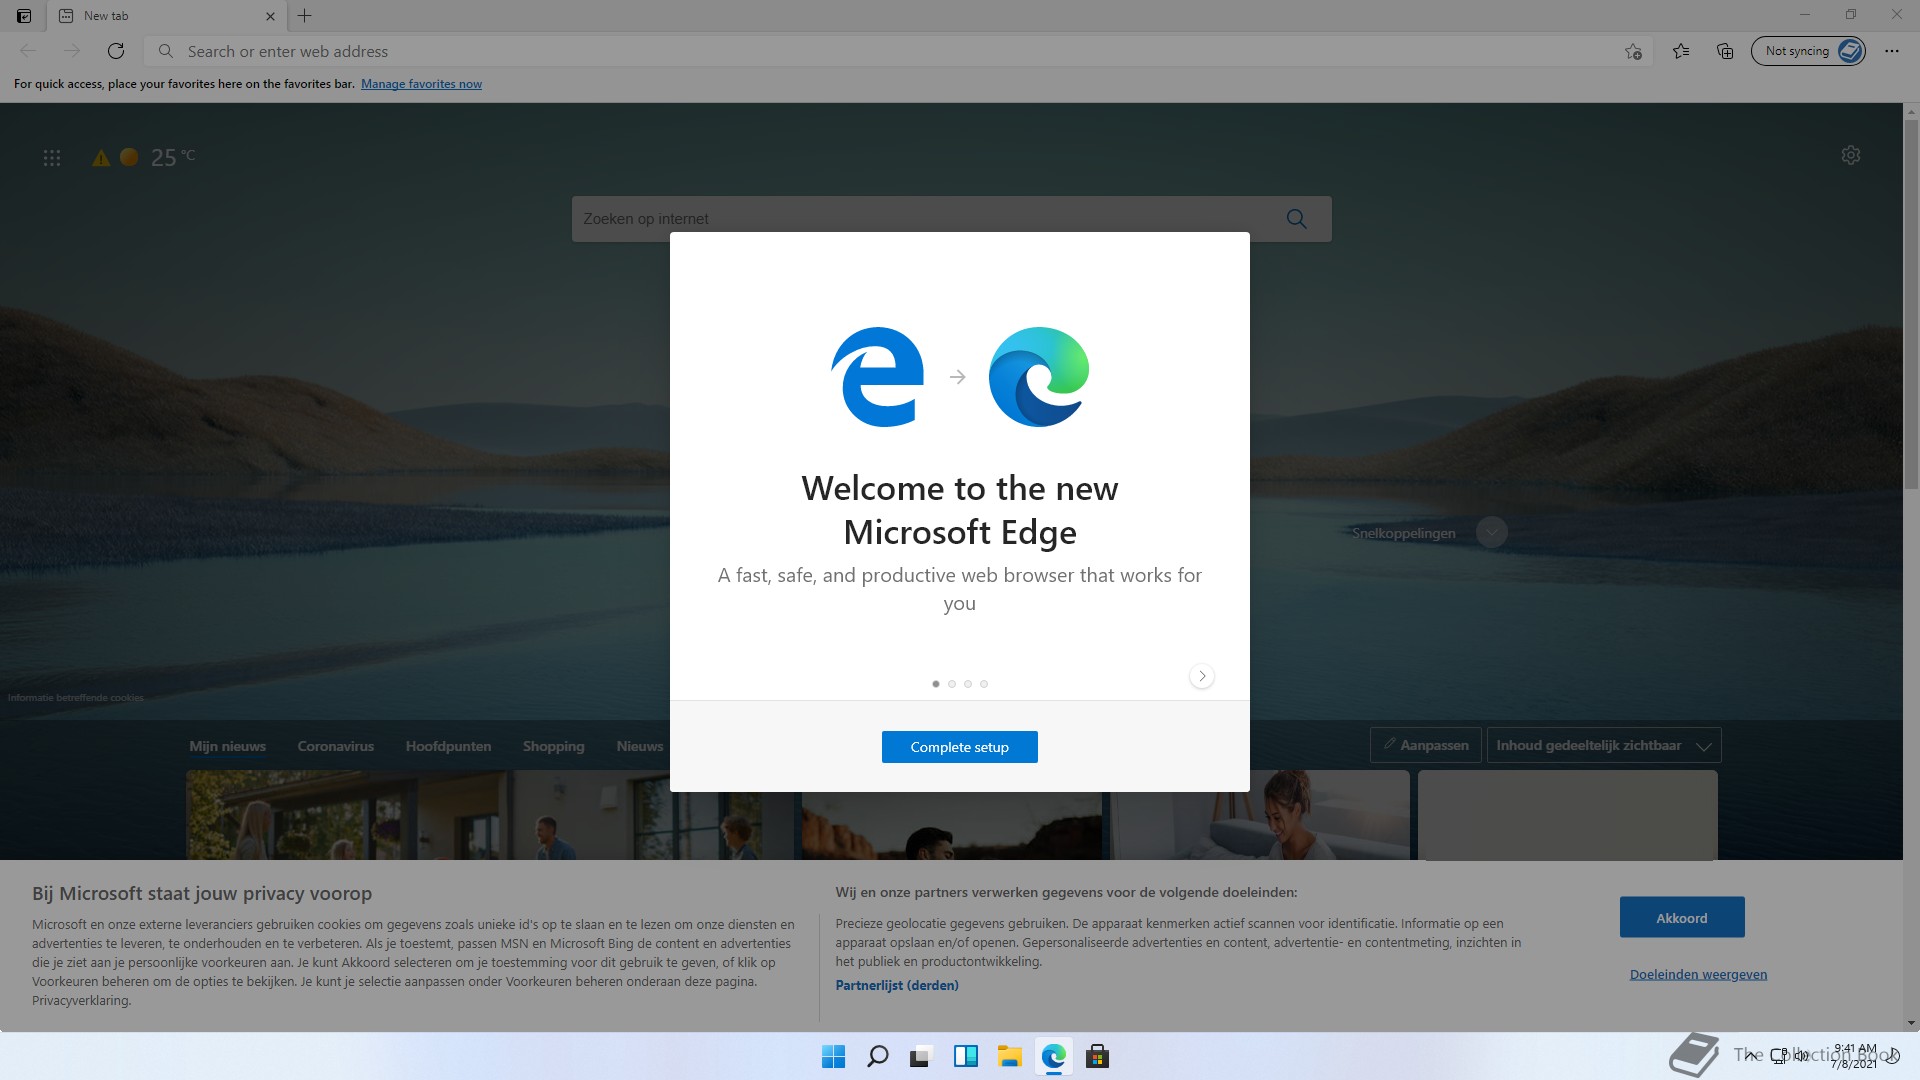The width and height of the screenshot is (1920, 1080).
Task: Click the Akkoord button
Action: coord(1682,917)
